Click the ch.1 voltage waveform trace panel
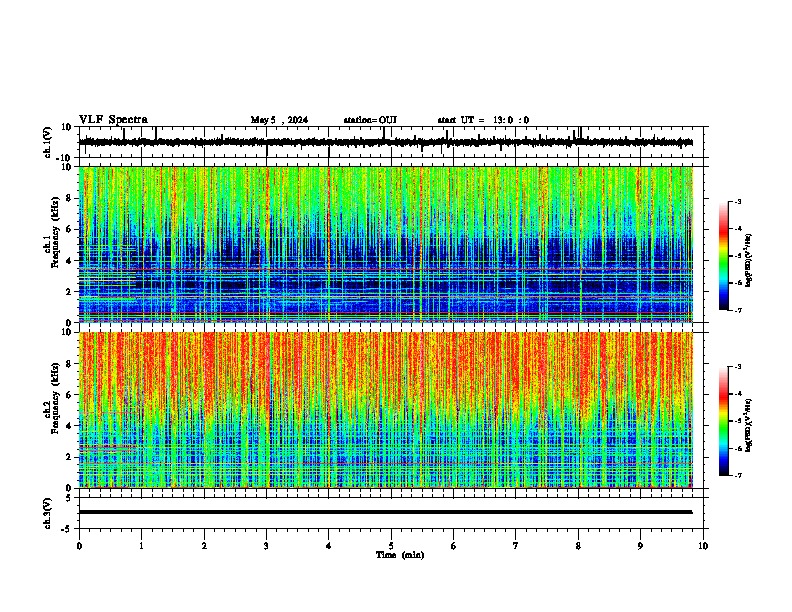 click(393, 142)
